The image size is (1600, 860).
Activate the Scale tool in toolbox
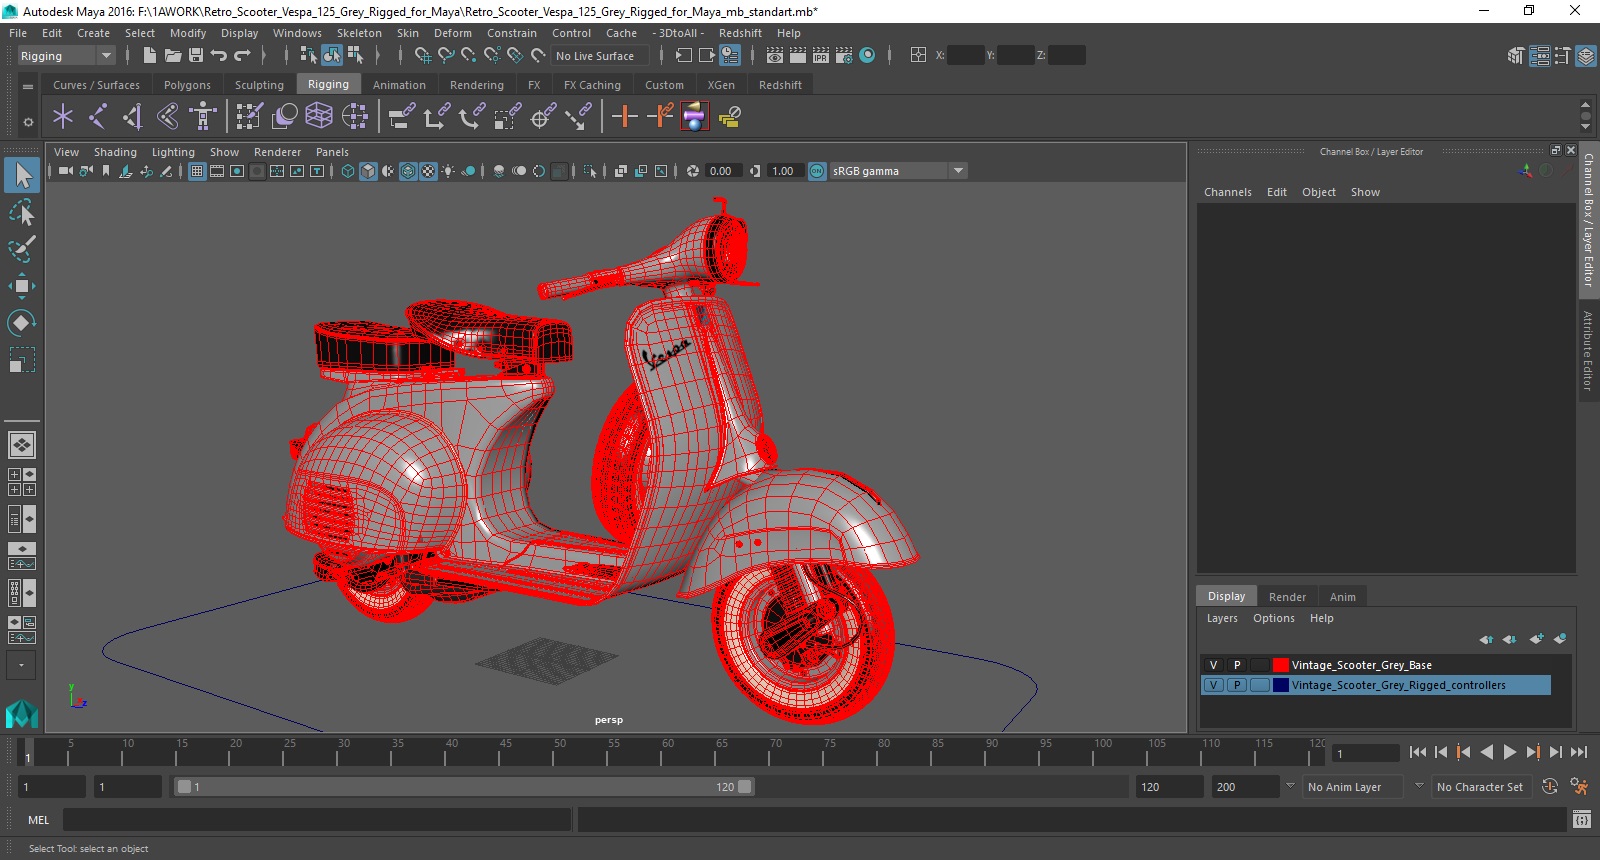[x=22, y=360]
